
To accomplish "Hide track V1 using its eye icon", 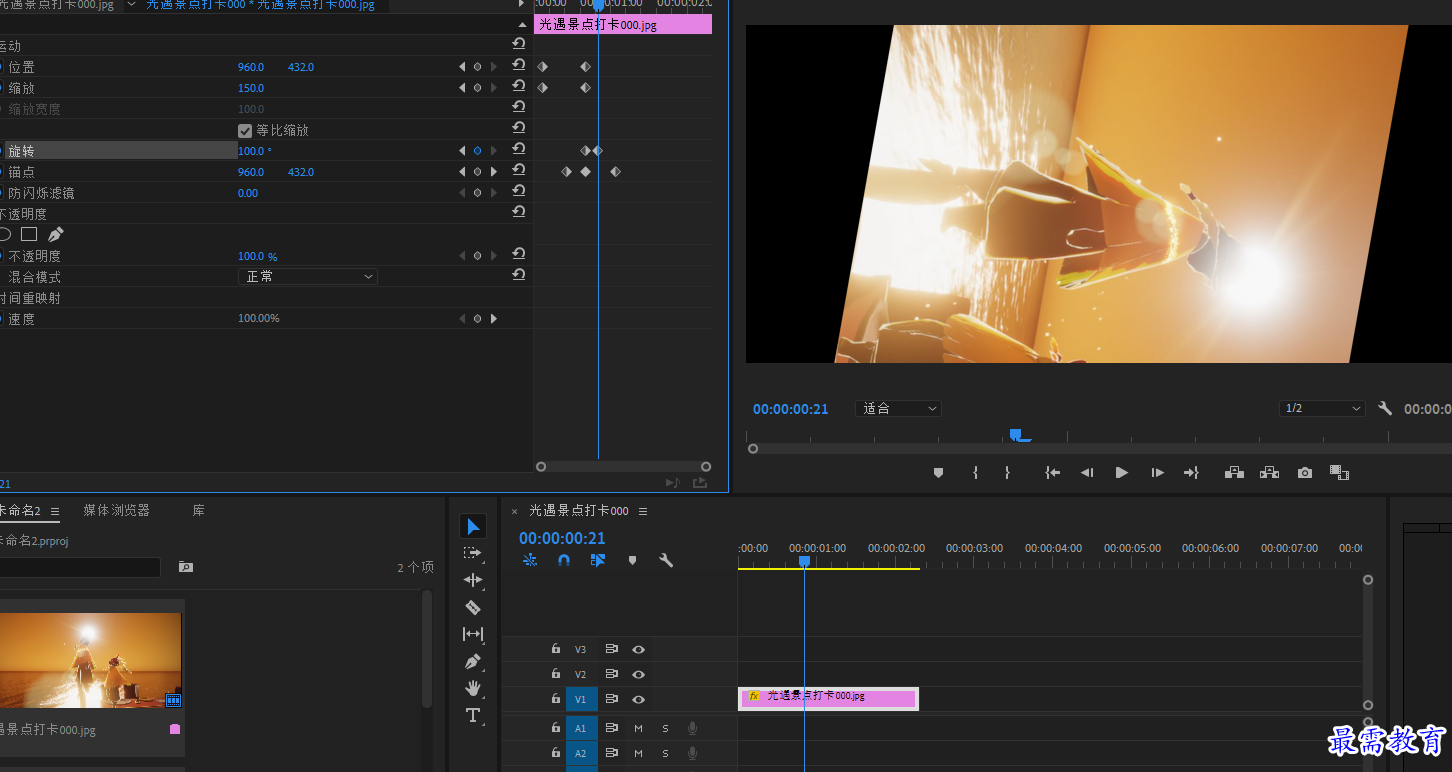I will coord(638,700).
